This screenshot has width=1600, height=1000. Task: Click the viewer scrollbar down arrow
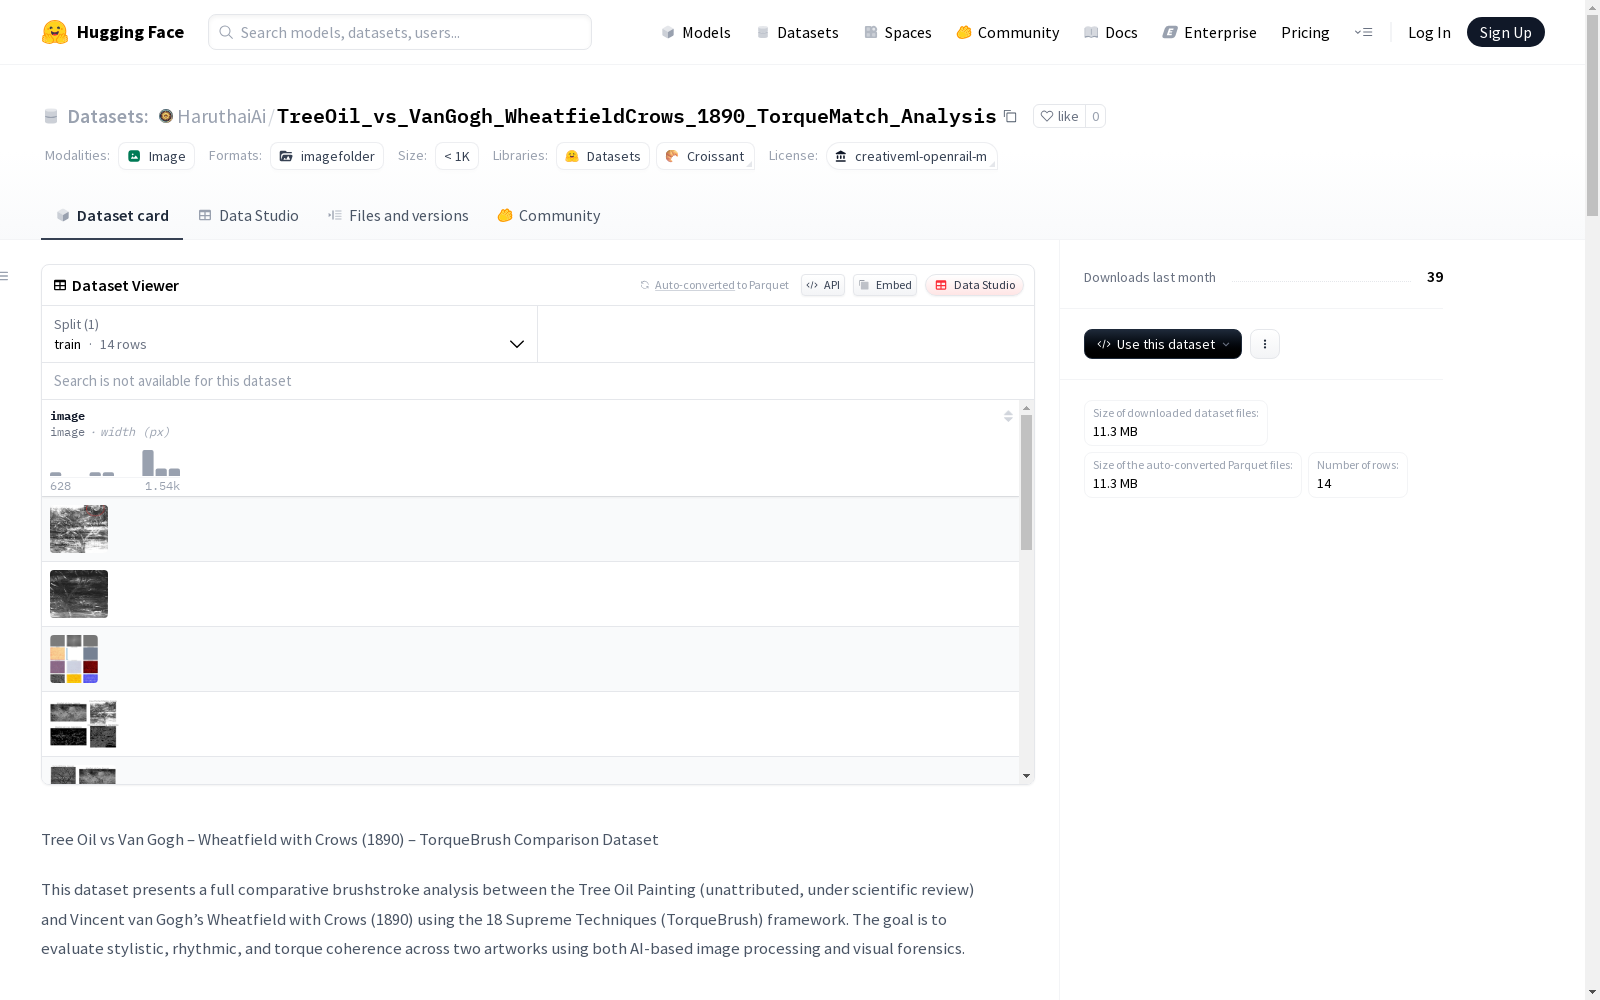(x=1026, y=776)
